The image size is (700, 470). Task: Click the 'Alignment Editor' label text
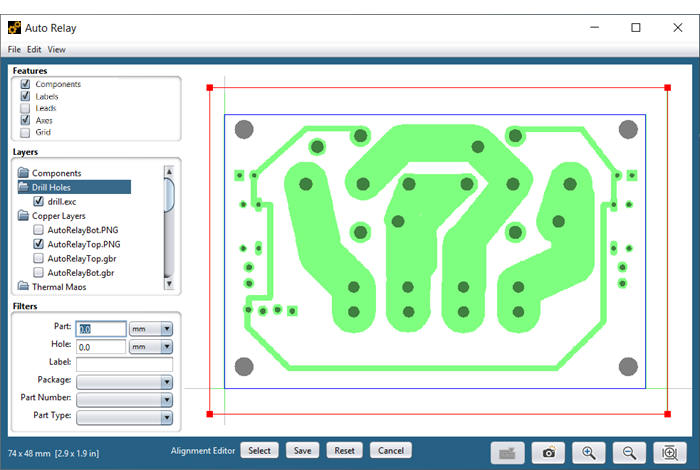(x=203, y=451)
